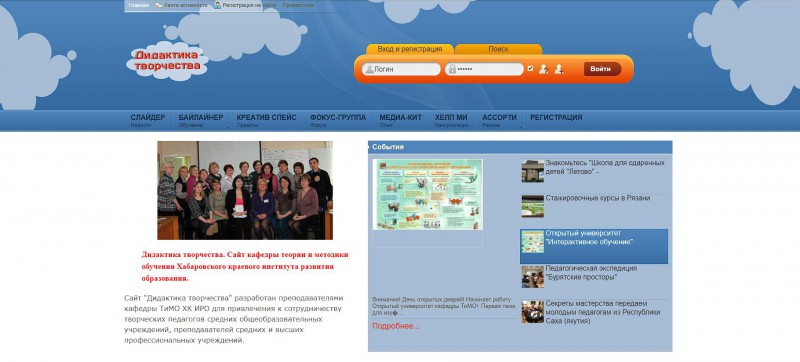800x362 pixels.
Task: Expand the АССОРТИ menu dropdown arrow
Action: (x=521, y=127)
